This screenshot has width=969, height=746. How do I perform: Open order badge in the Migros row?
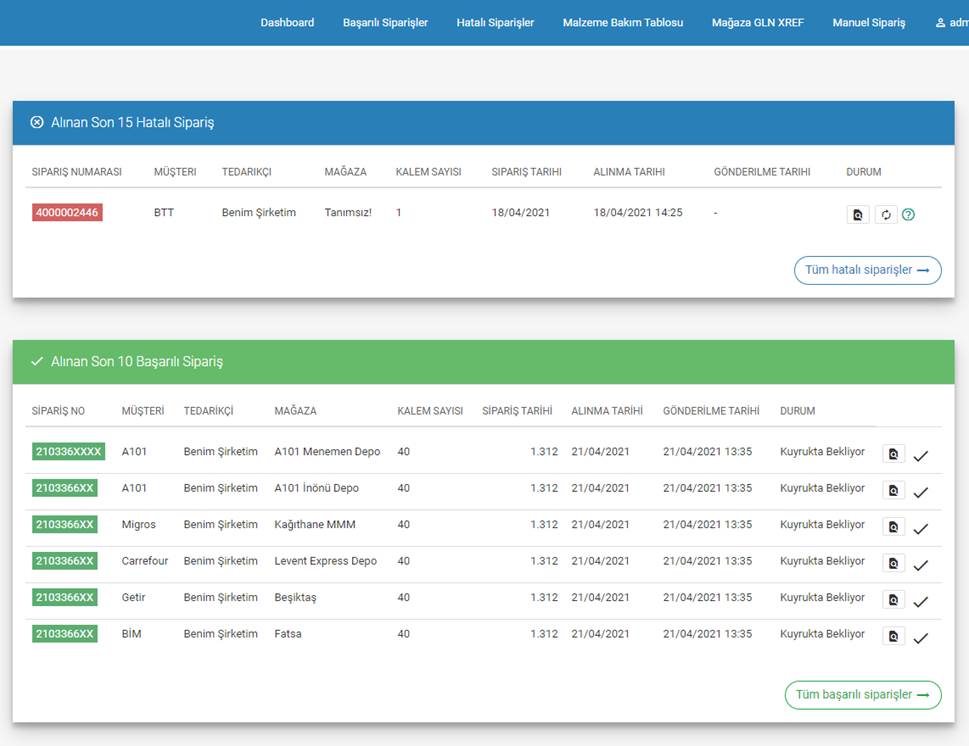pyautogui.click(x=64, y=525)
